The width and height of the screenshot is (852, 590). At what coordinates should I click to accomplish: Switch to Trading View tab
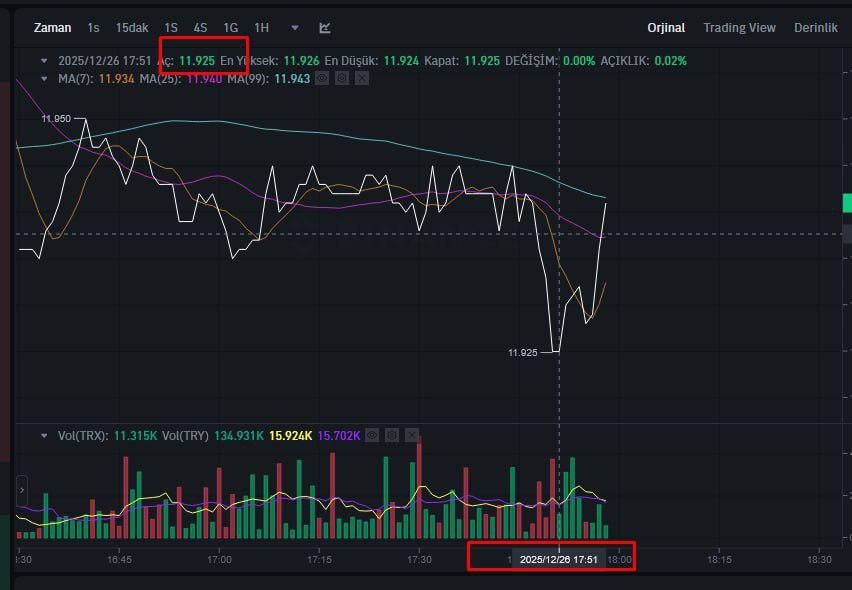[x=739, y=28]
